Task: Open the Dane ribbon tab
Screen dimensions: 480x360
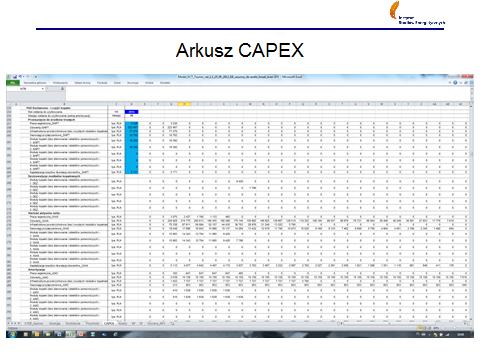Action: click(117, 83)
